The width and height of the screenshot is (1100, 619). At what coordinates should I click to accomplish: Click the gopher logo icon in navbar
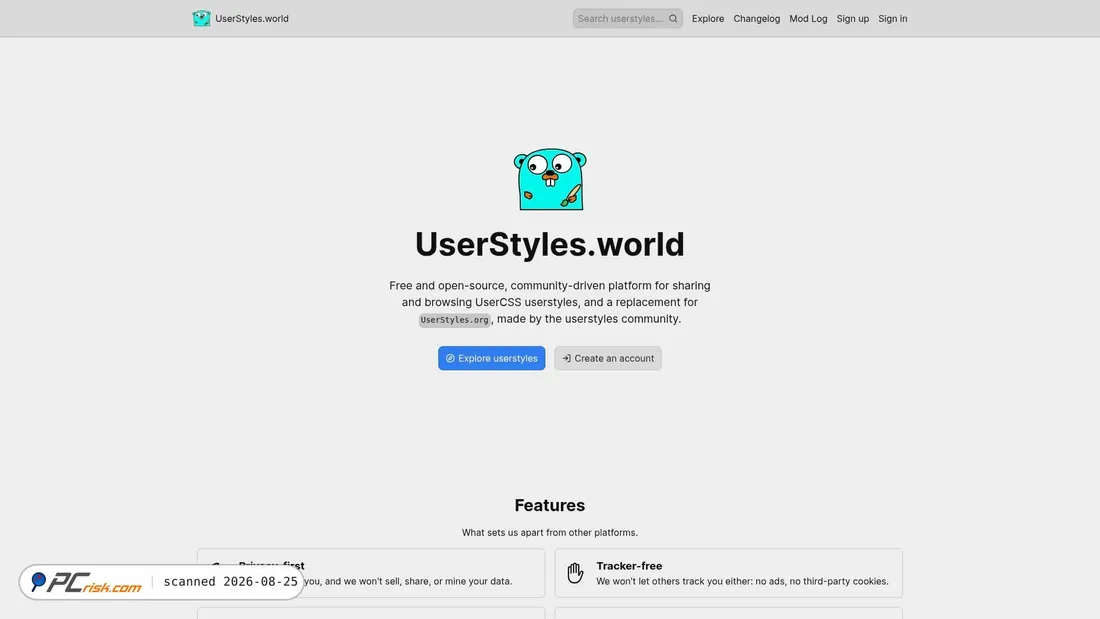tap(201, 18)
